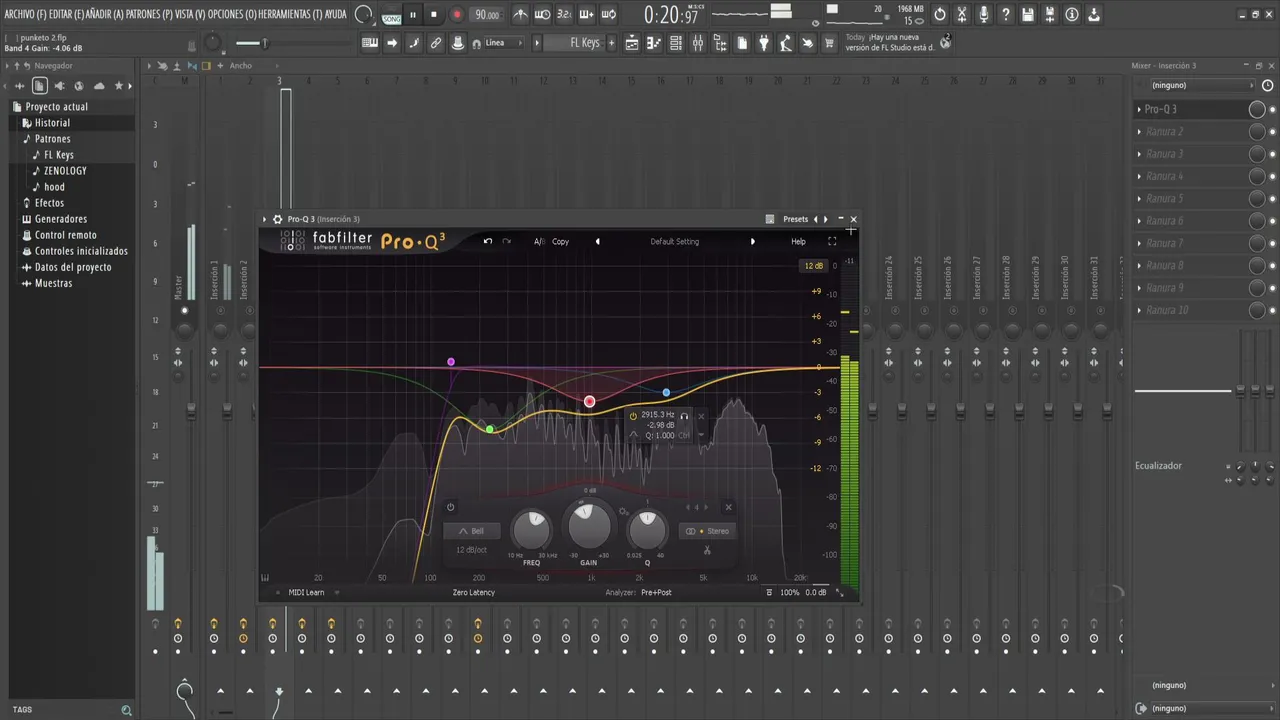Click the microphone recording icon

tap(983, 15)
